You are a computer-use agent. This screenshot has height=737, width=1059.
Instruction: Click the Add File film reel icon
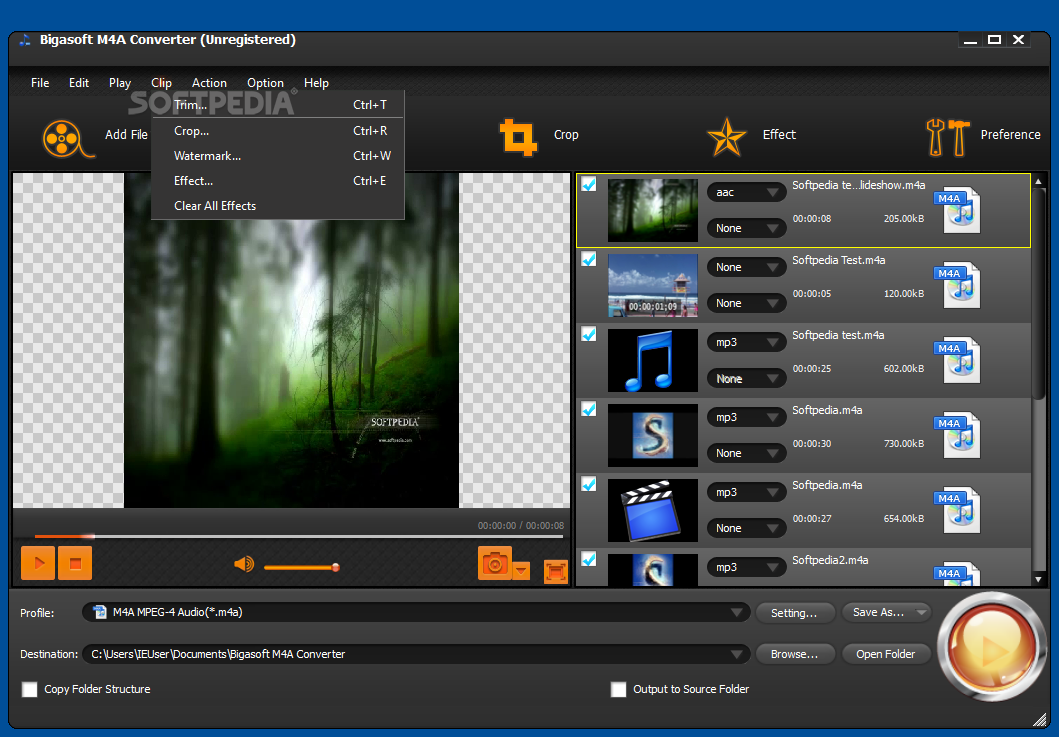[68, 138]
